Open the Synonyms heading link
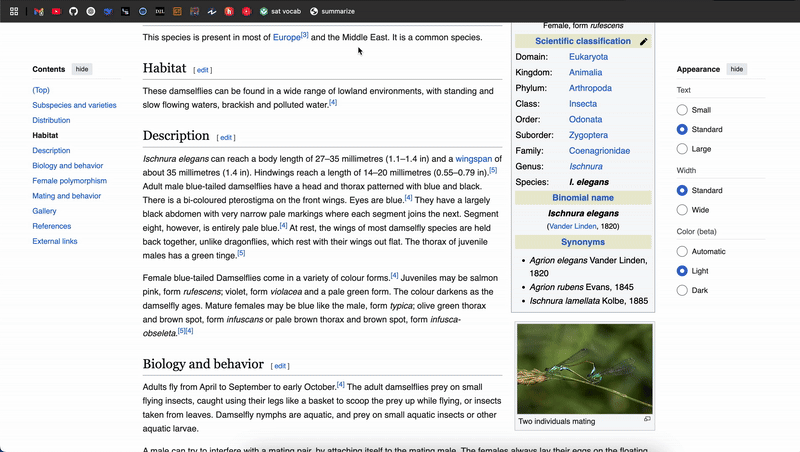800x452 pixels. pos(583,242)
